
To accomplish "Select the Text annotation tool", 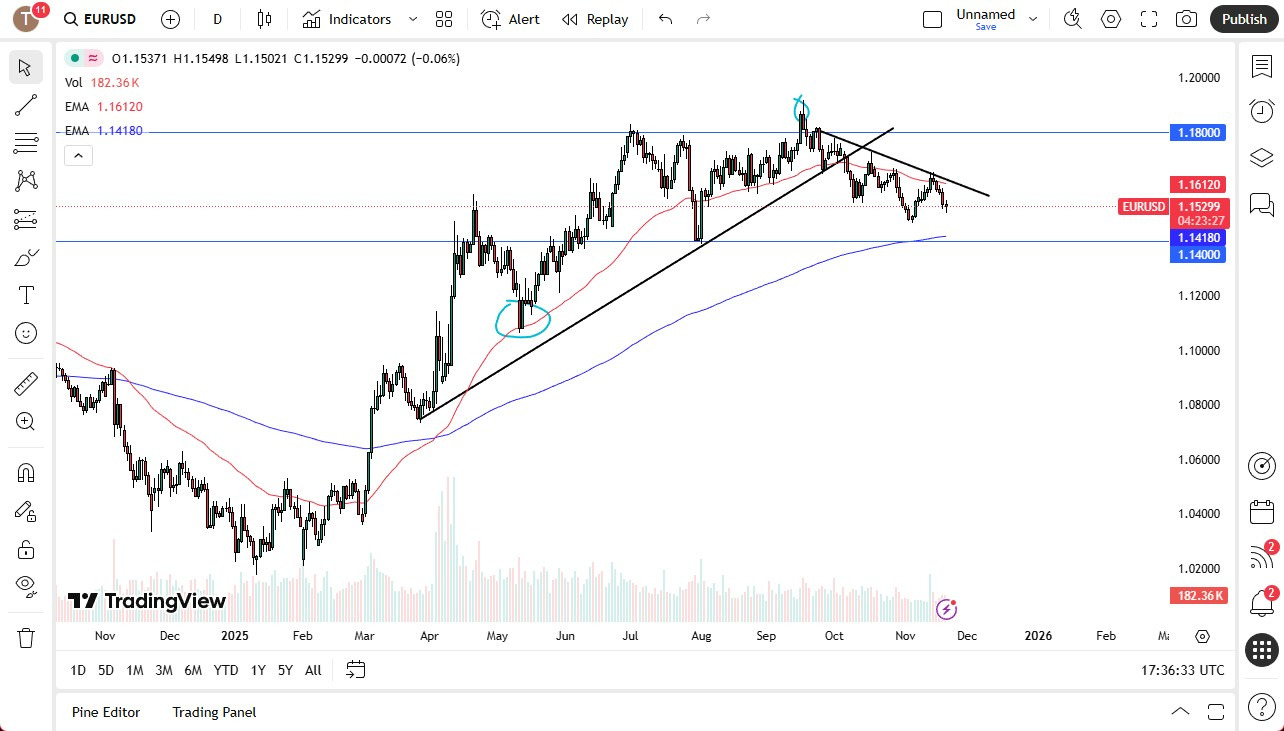I will (x=25, y=294).
